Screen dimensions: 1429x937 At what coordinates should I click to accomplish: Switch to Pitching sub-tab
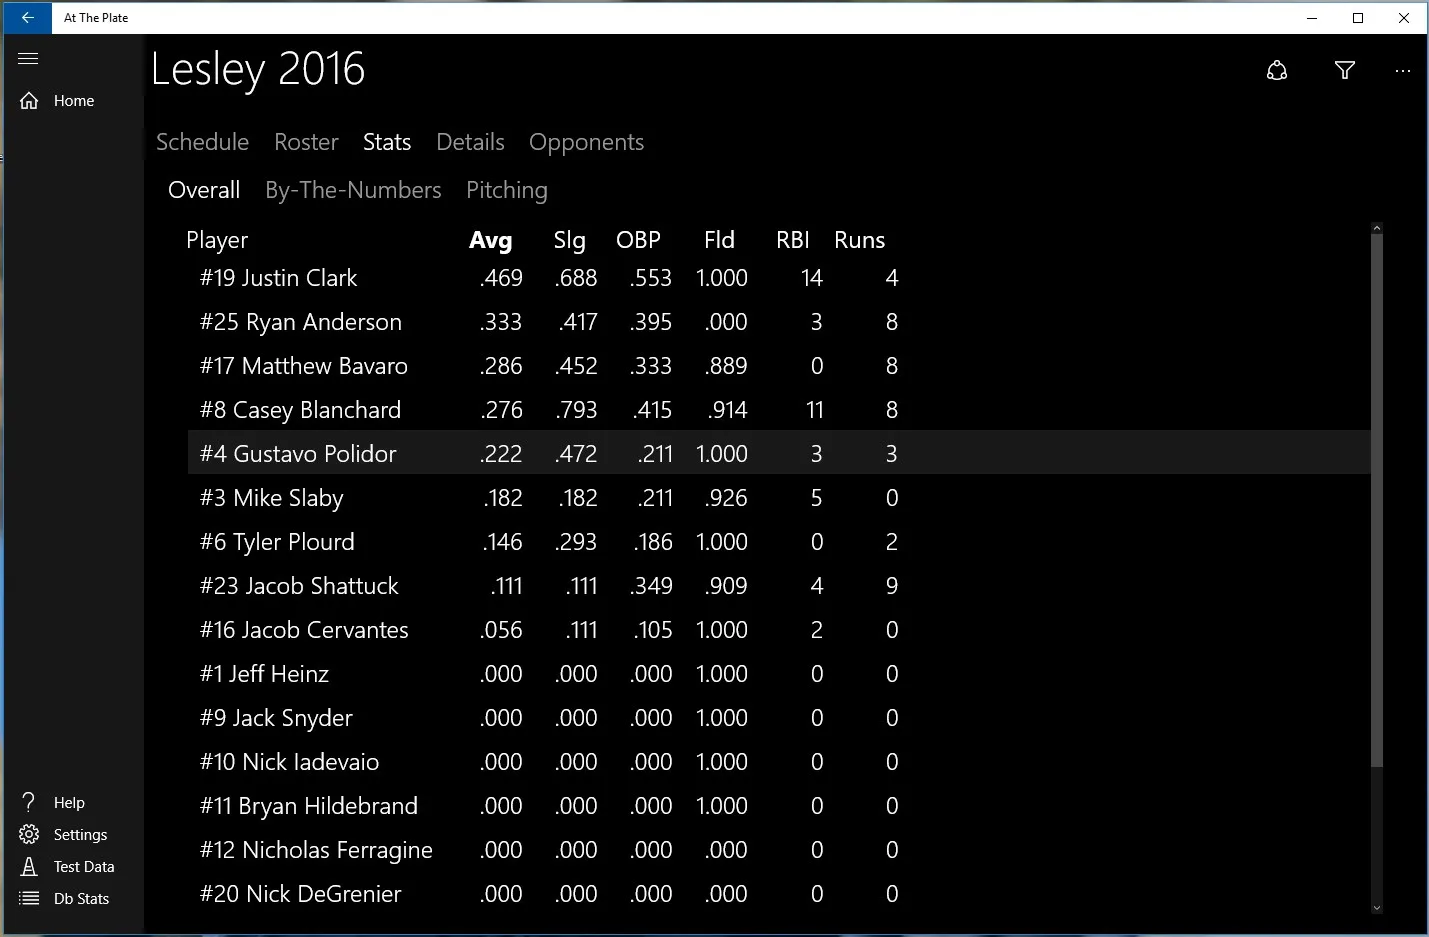507,190
